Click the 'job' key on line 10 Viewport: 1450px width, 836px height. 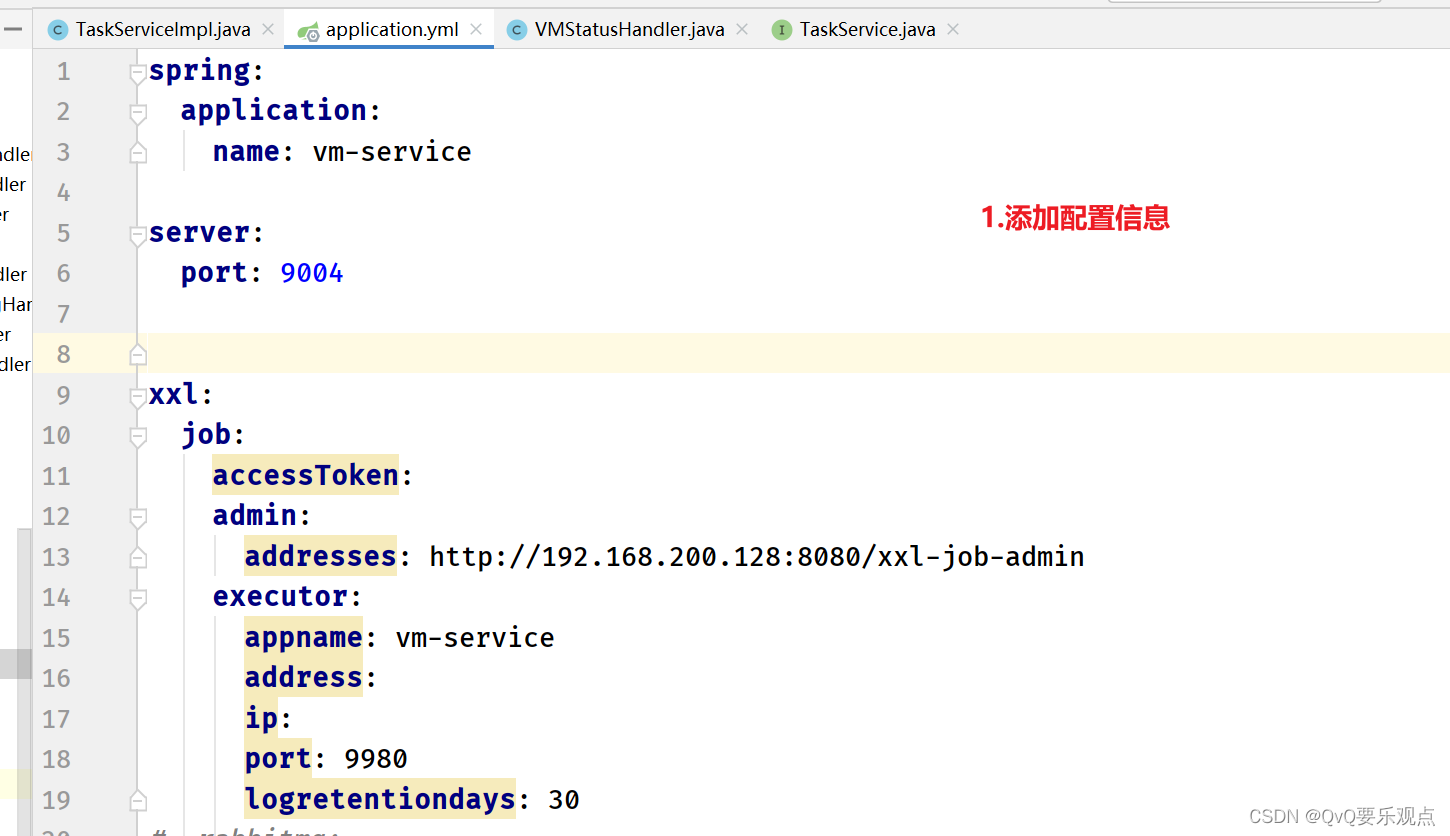tap(206, 435)
